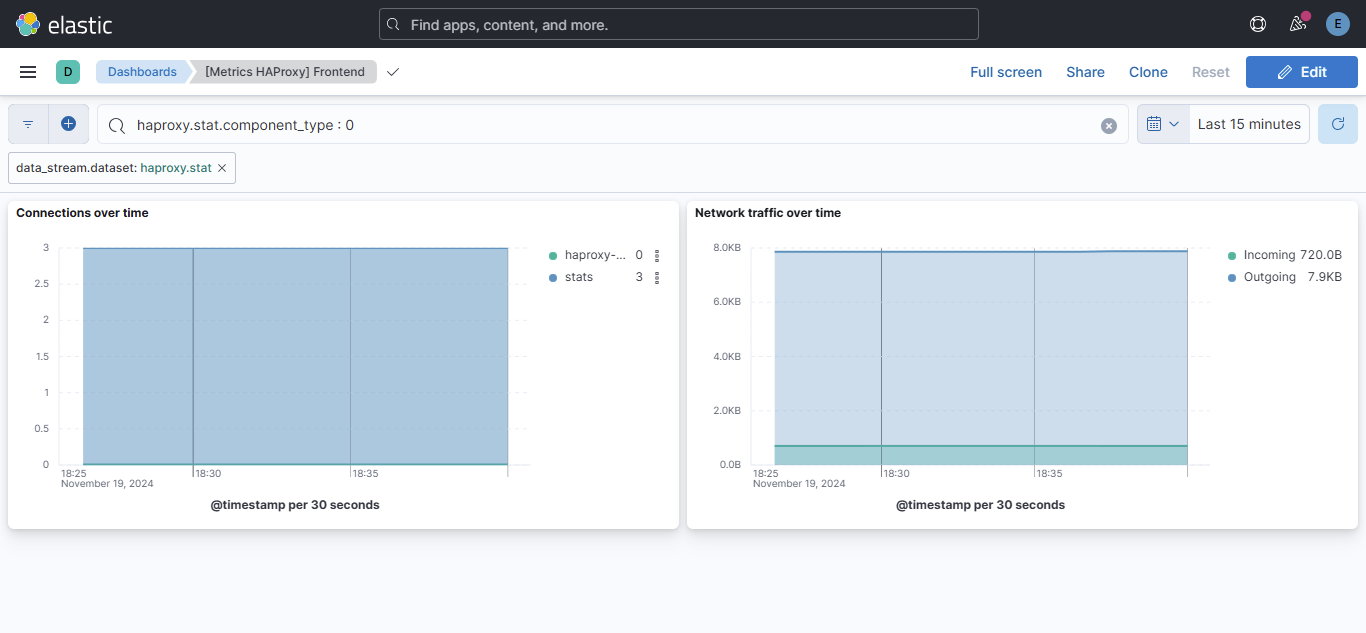Screen dimensions: 1366x633
Task: Navigate to the Dashboards breadcrumb
Action: 141,71
